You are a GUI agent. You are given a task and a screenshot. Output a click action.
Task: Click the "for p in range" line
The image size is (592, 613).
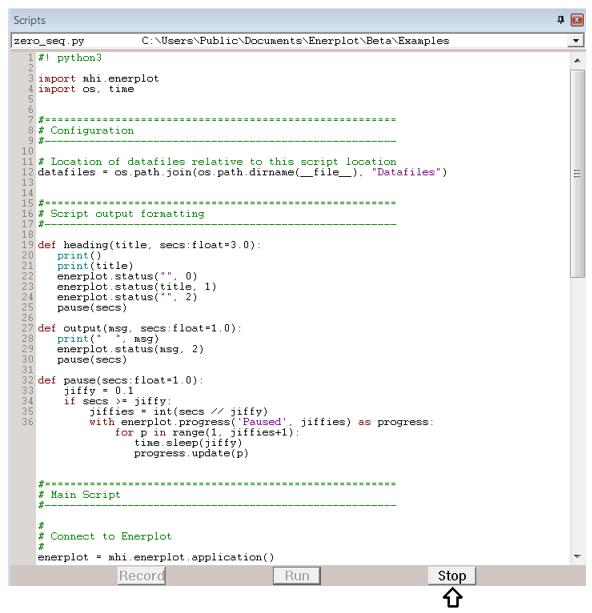[207, 432]
